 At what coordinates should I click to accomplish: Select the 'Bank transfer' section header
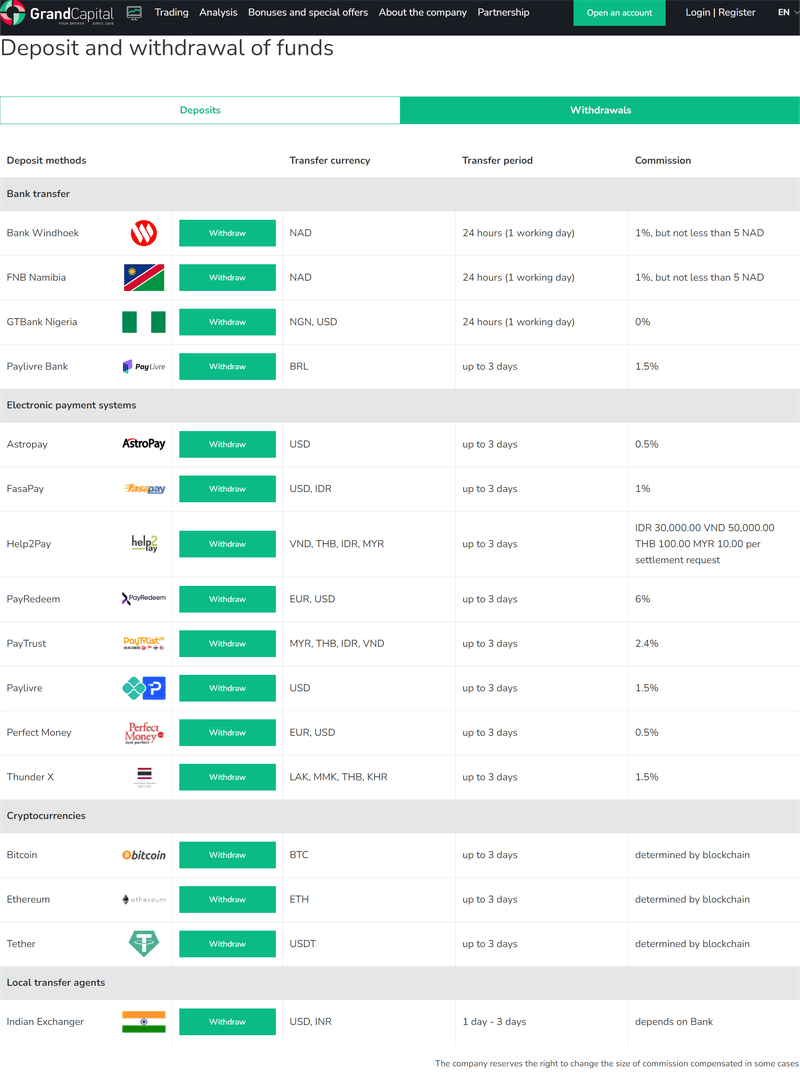(400, 194)
